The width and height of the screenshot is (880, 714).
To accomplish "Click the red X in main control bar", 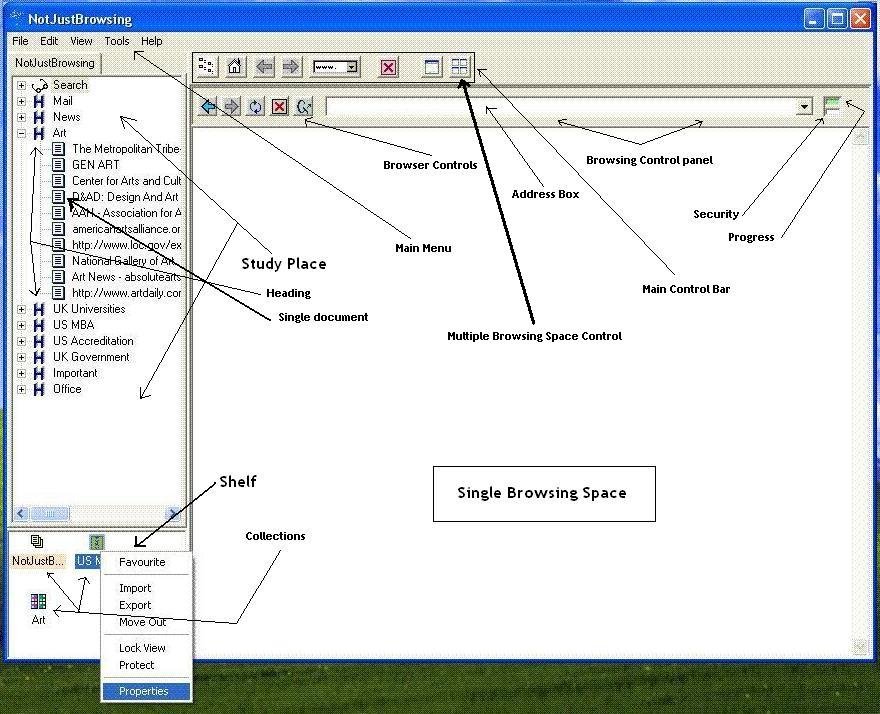I will 388,67.
